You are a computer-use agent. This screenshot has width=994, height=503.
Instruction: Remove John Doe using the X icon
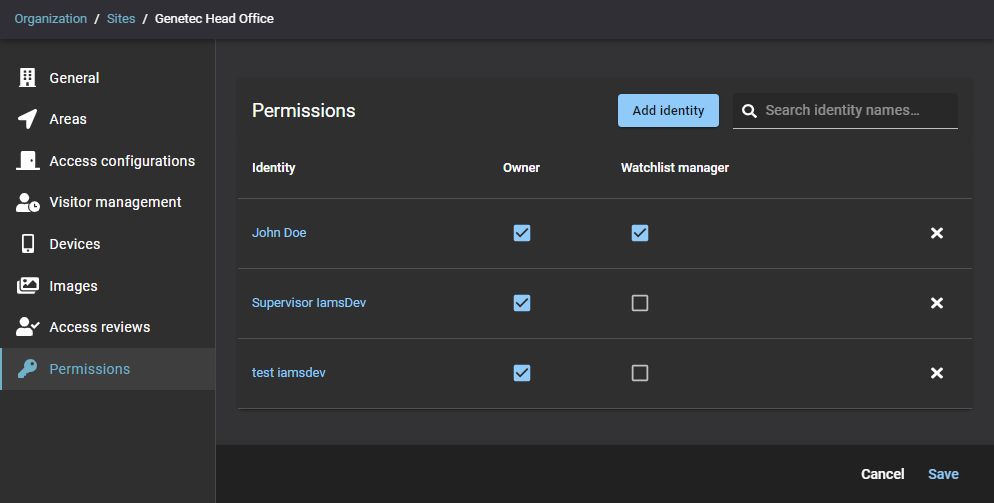pos(937,233)
